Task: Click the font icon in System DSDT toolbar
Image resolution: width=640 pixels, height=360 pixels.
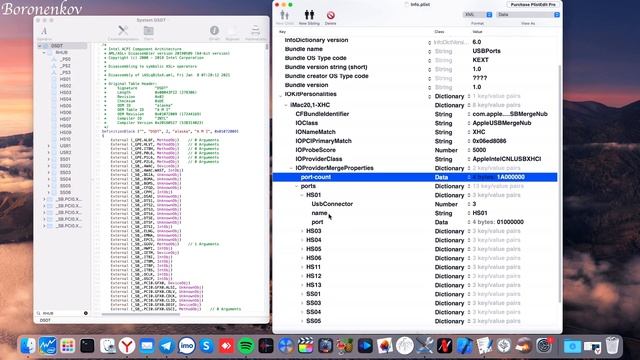Action: [x=44, y=31]
